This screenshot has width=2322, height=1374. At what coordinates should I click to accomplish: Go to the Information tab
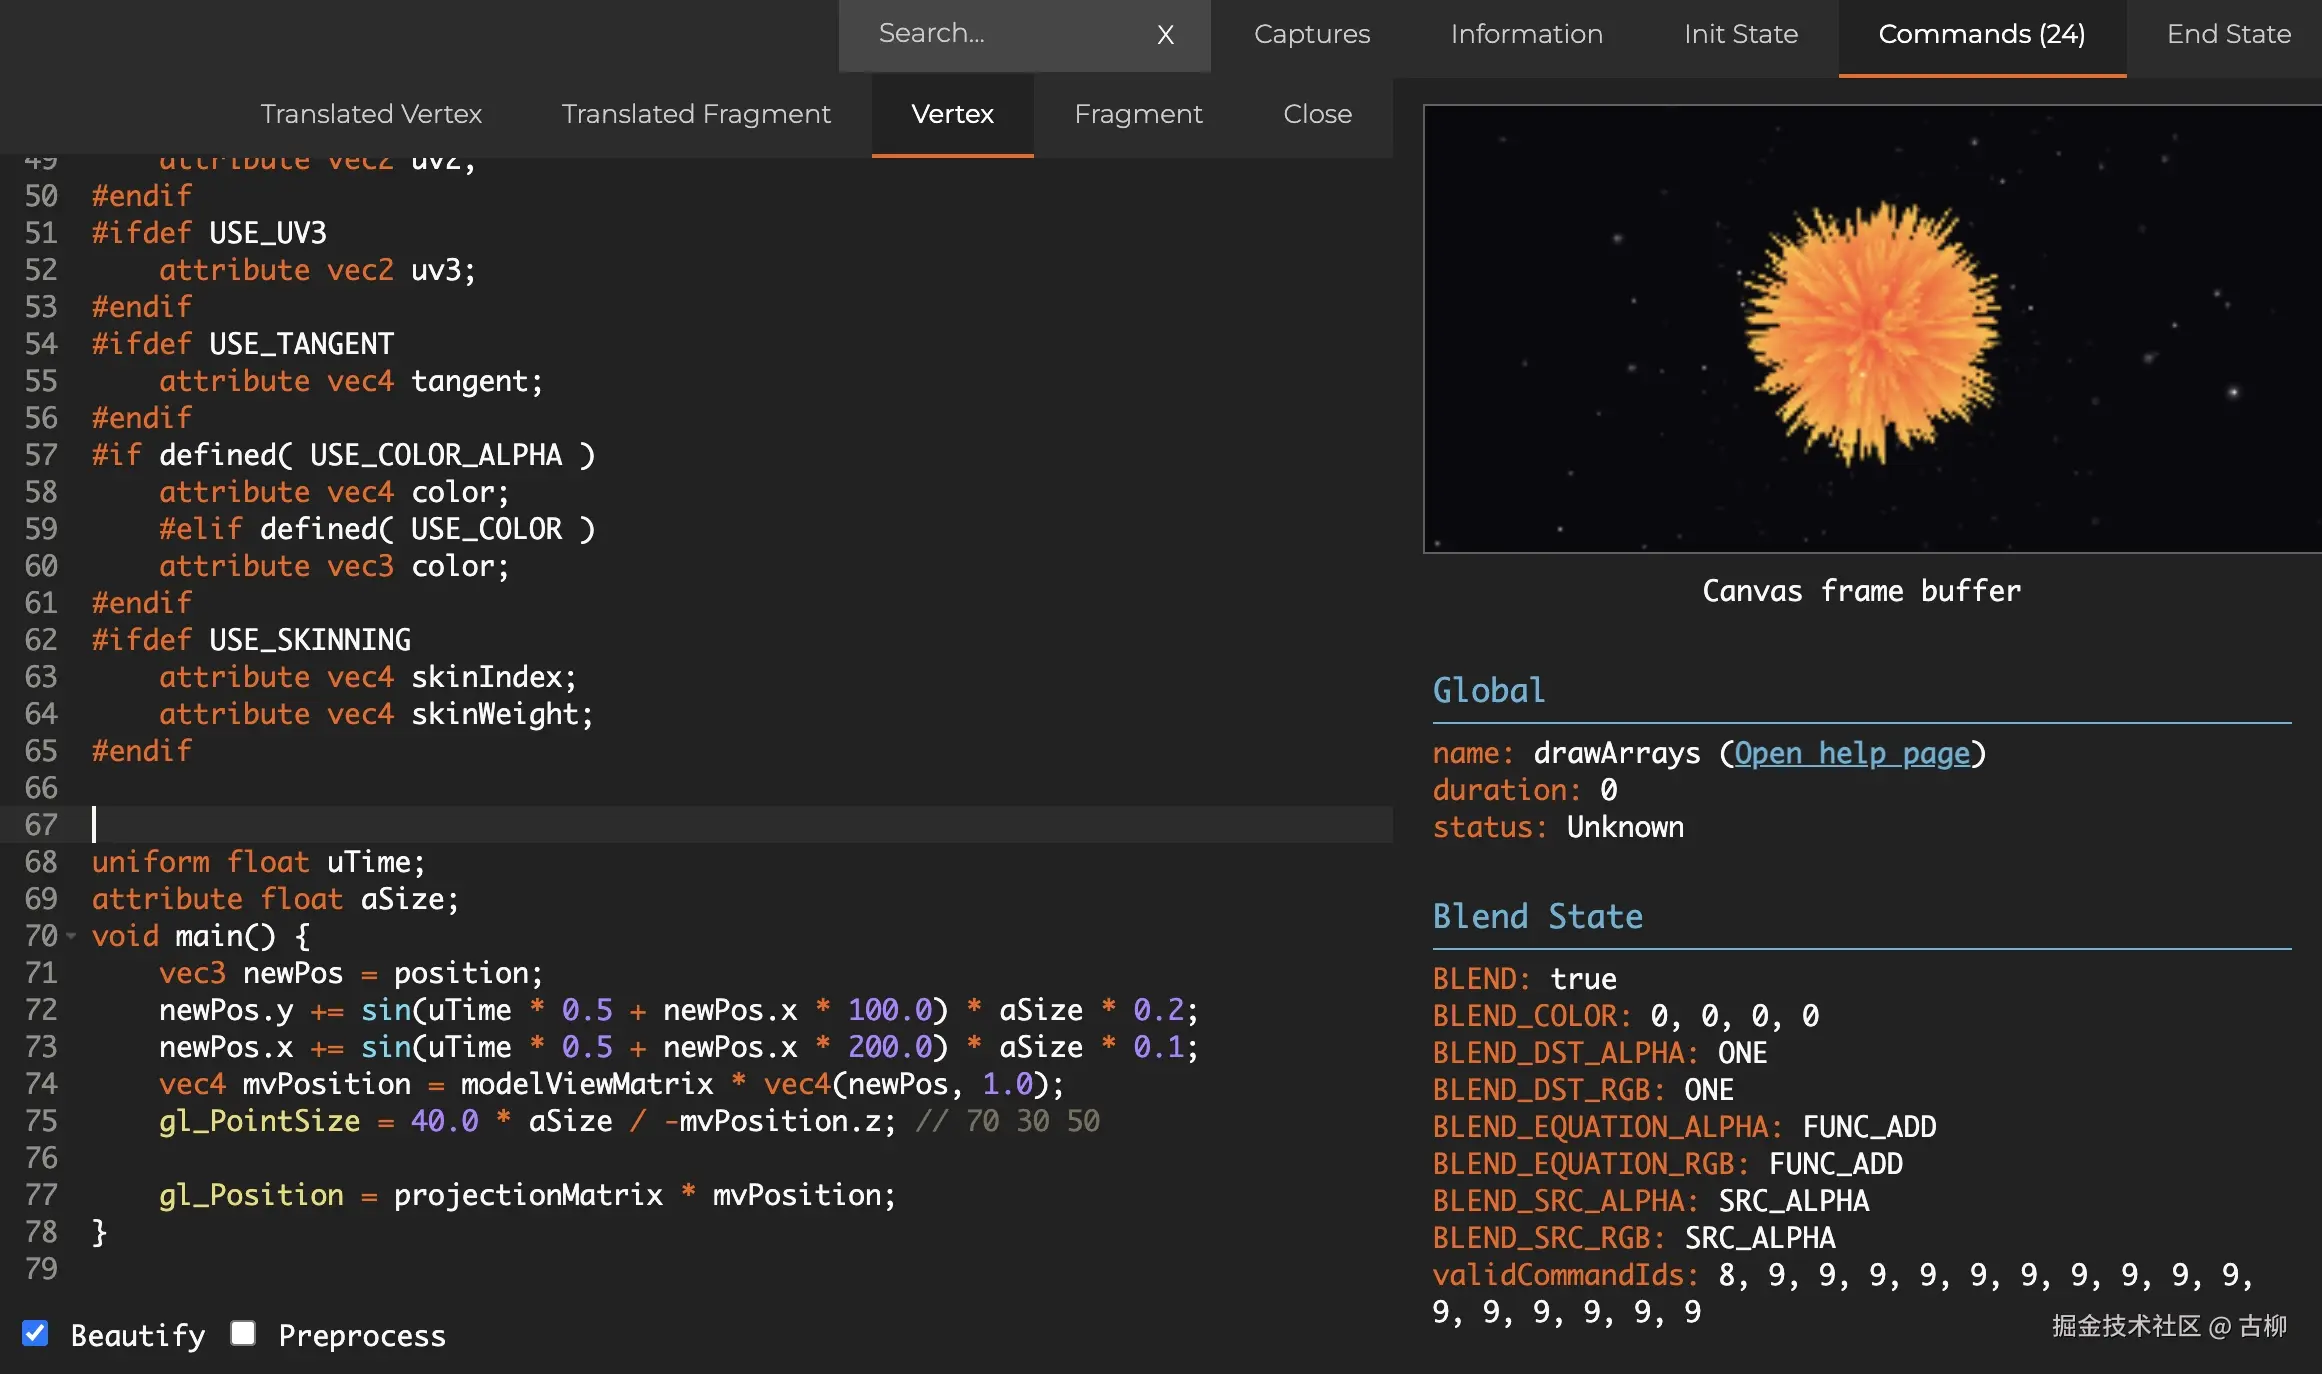[1527, 34]
